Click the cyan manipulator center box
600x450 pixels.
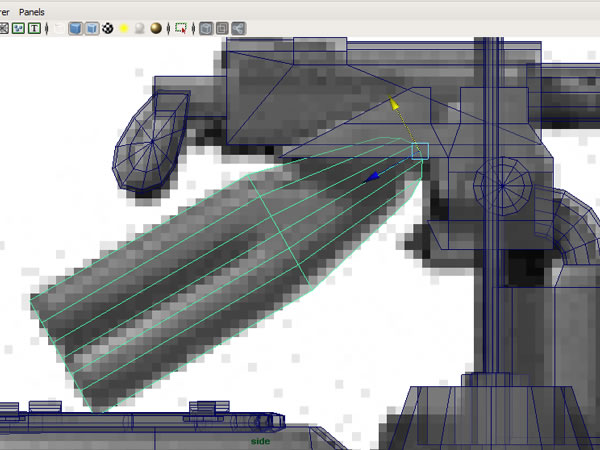[x=420, y=151]
